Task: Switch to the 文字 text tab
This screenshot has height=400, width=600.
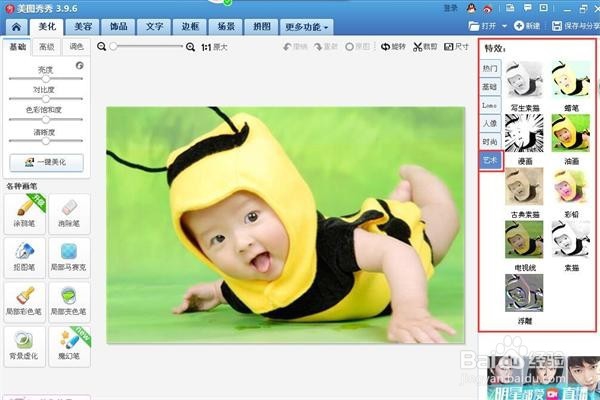Action: (155, 27)
